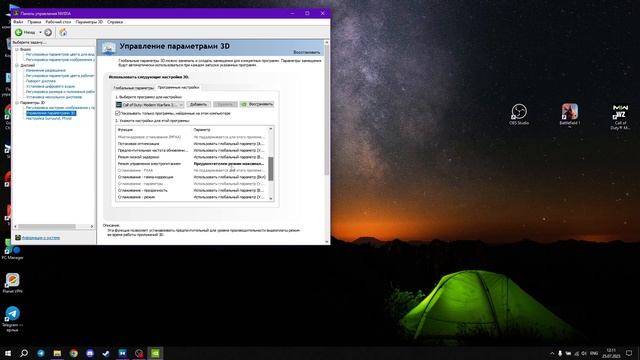640x360 pixels.
Task: Open the Back button history dropdown arrow
Action: coord(40,32)
